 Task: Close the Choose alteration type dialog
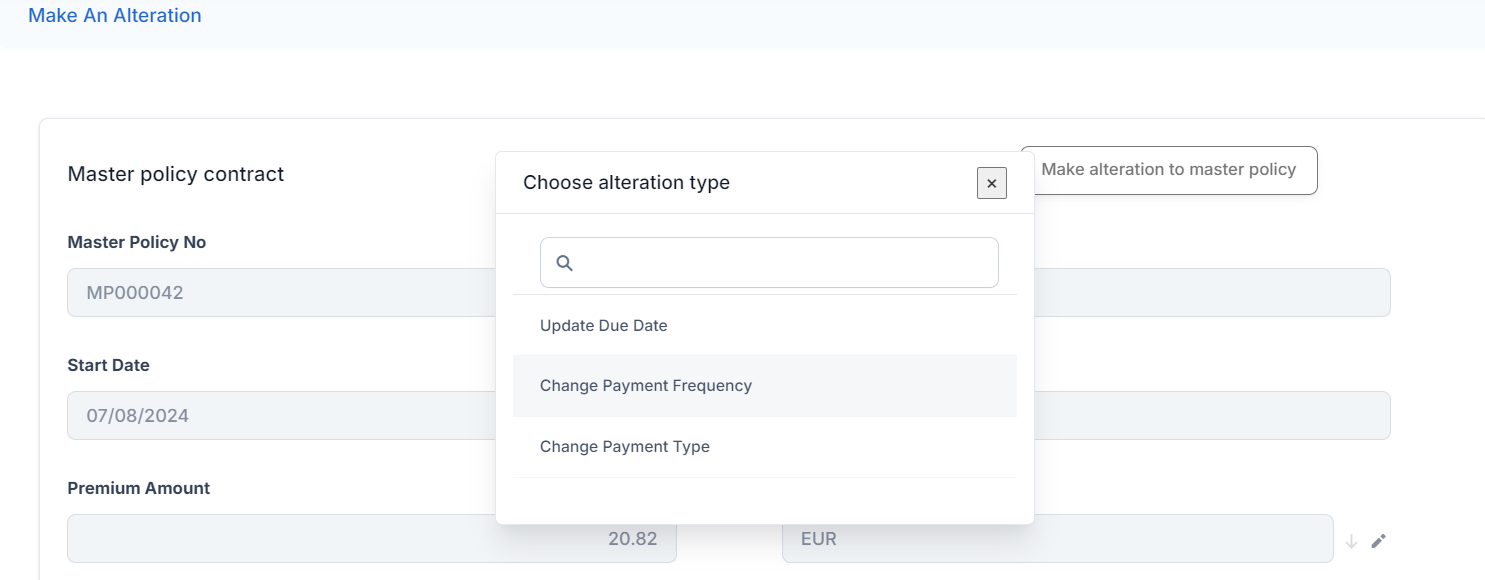click(991, 183)
